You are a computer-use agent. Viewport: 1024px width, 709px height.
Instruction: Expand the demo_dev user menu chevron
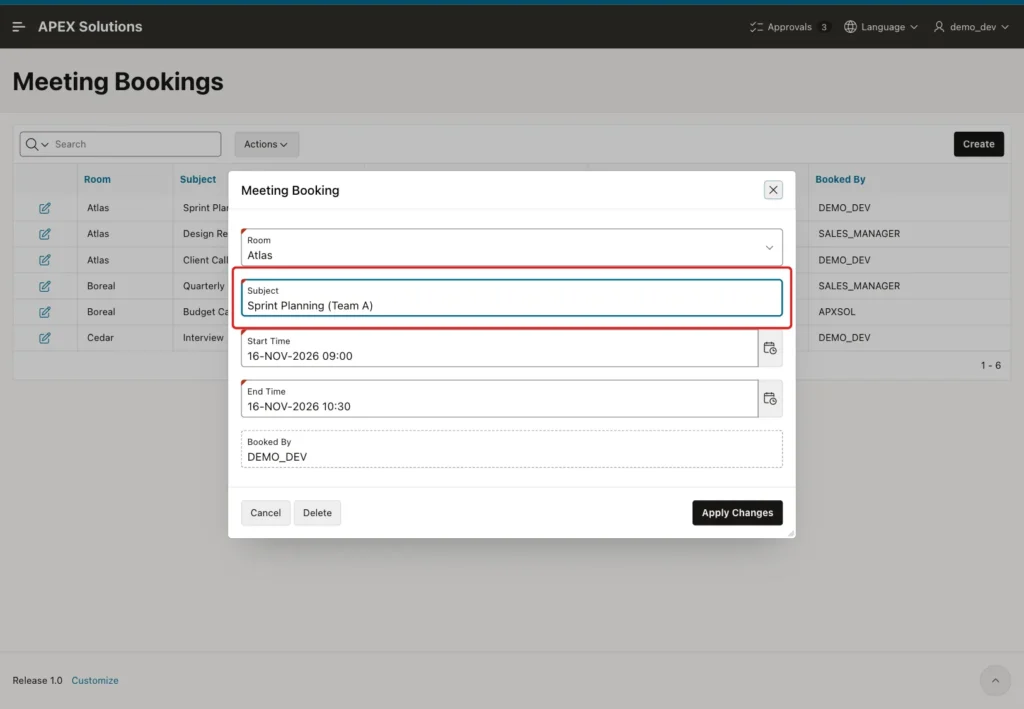pos(1005,27)
